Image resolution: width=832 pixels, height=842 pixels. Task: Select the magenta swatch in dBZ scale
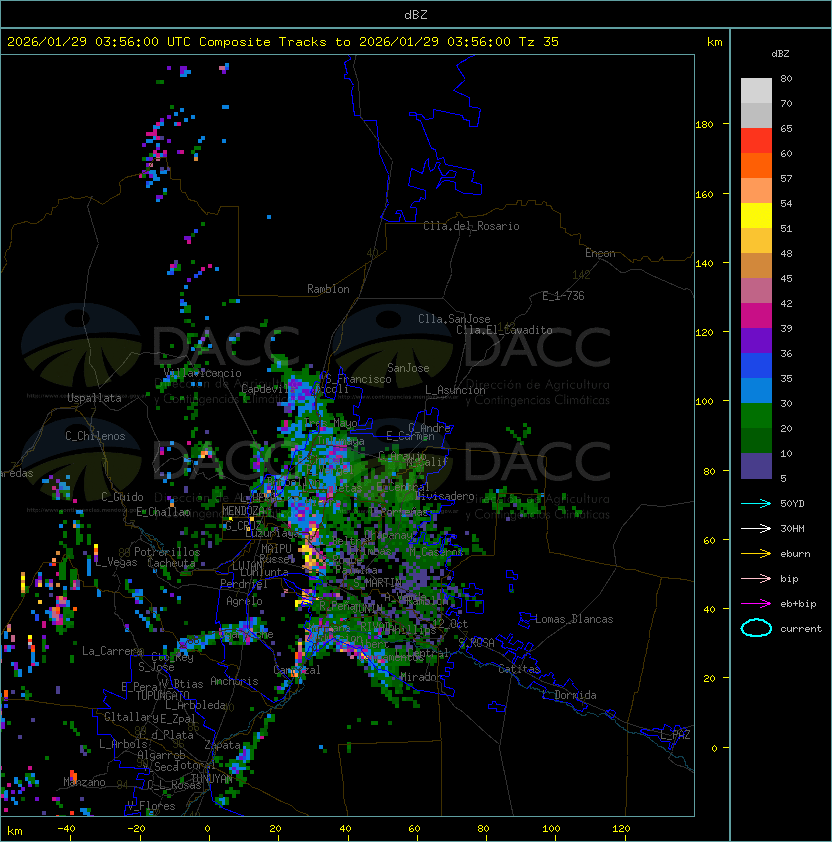[x=756, y=316]
